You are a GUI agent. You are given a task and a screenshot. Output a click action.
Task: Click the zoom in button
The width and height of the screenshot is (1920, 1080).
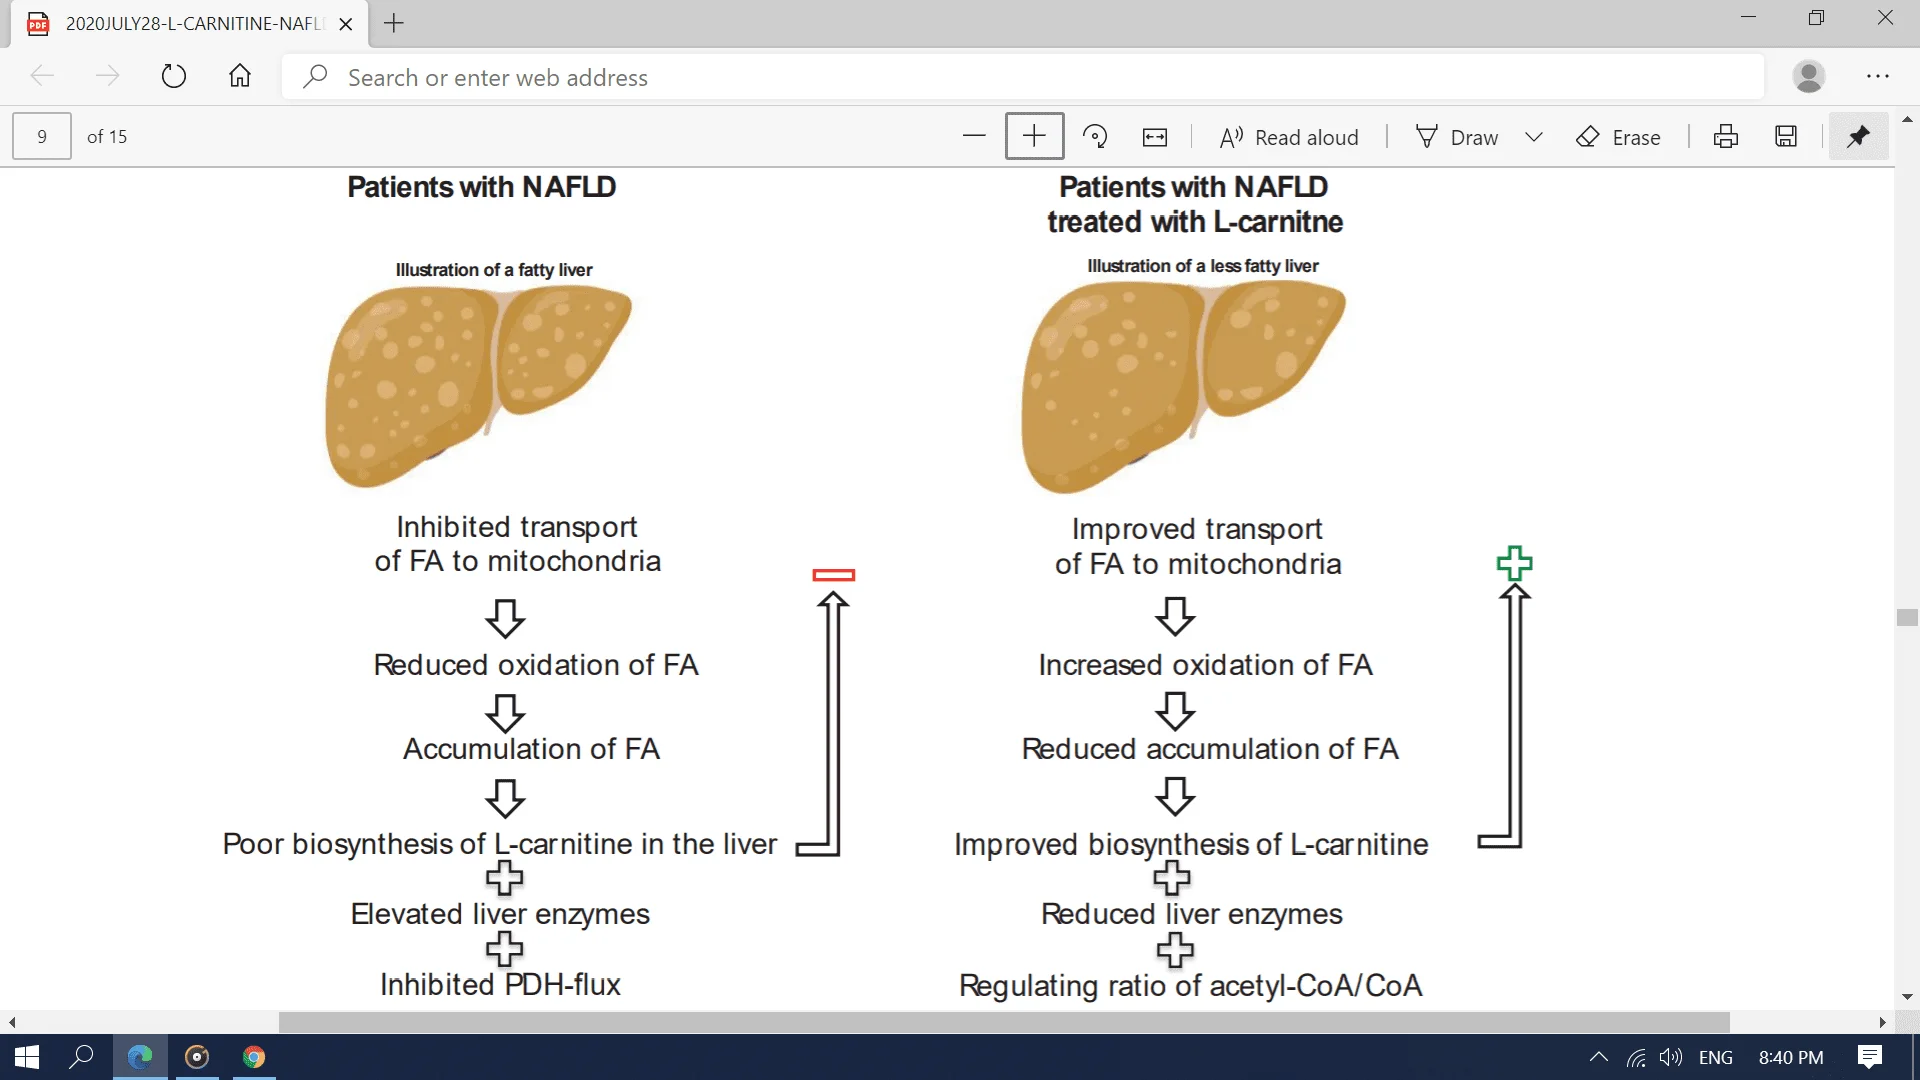[x=1033, y=136]
